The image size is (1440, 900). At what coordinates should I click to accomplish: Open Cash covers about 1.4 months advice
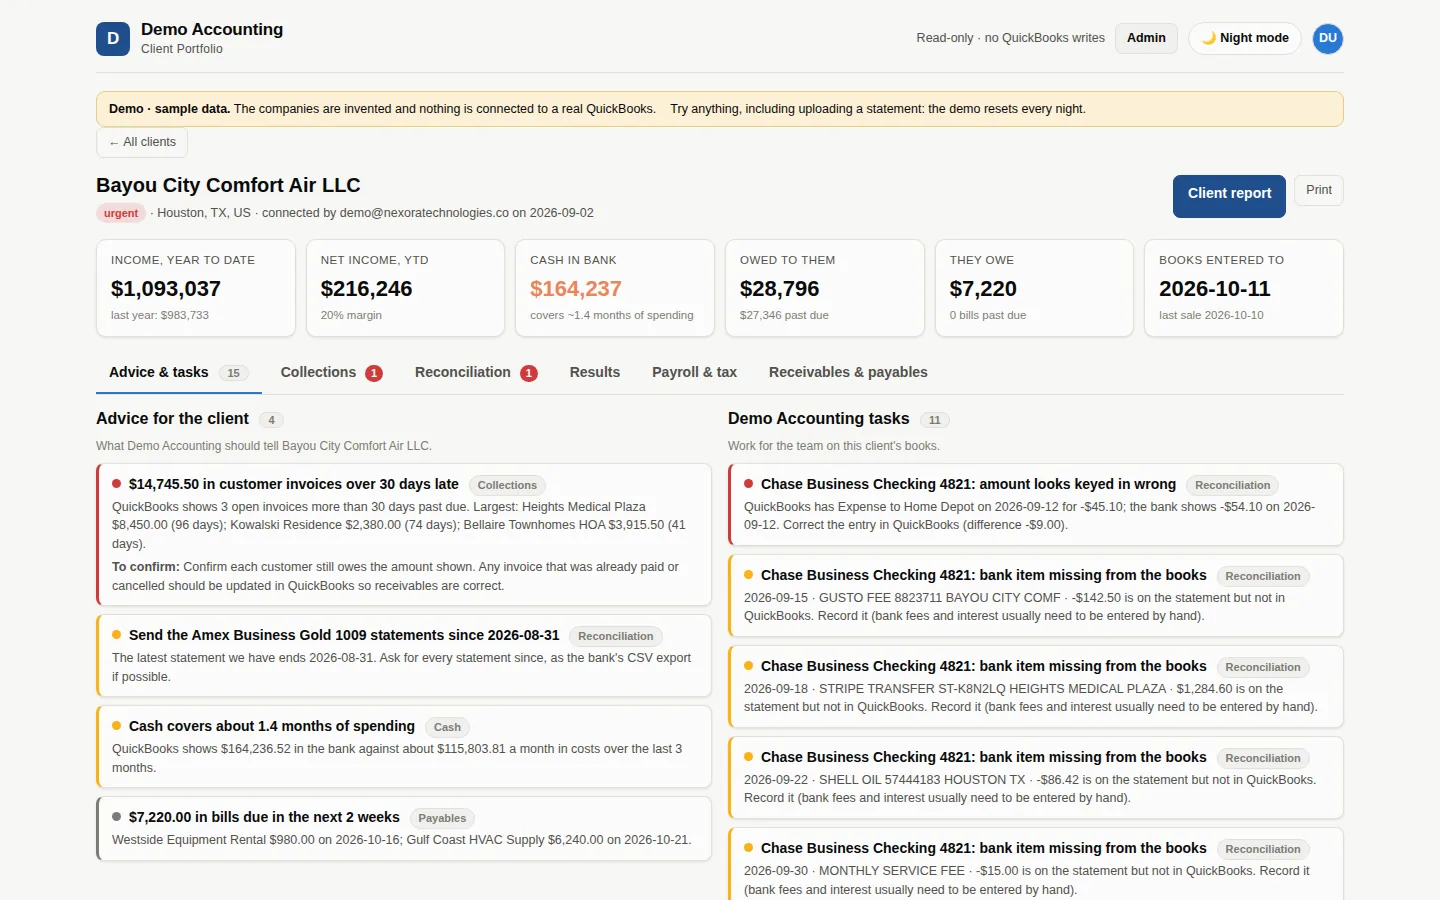272,726
